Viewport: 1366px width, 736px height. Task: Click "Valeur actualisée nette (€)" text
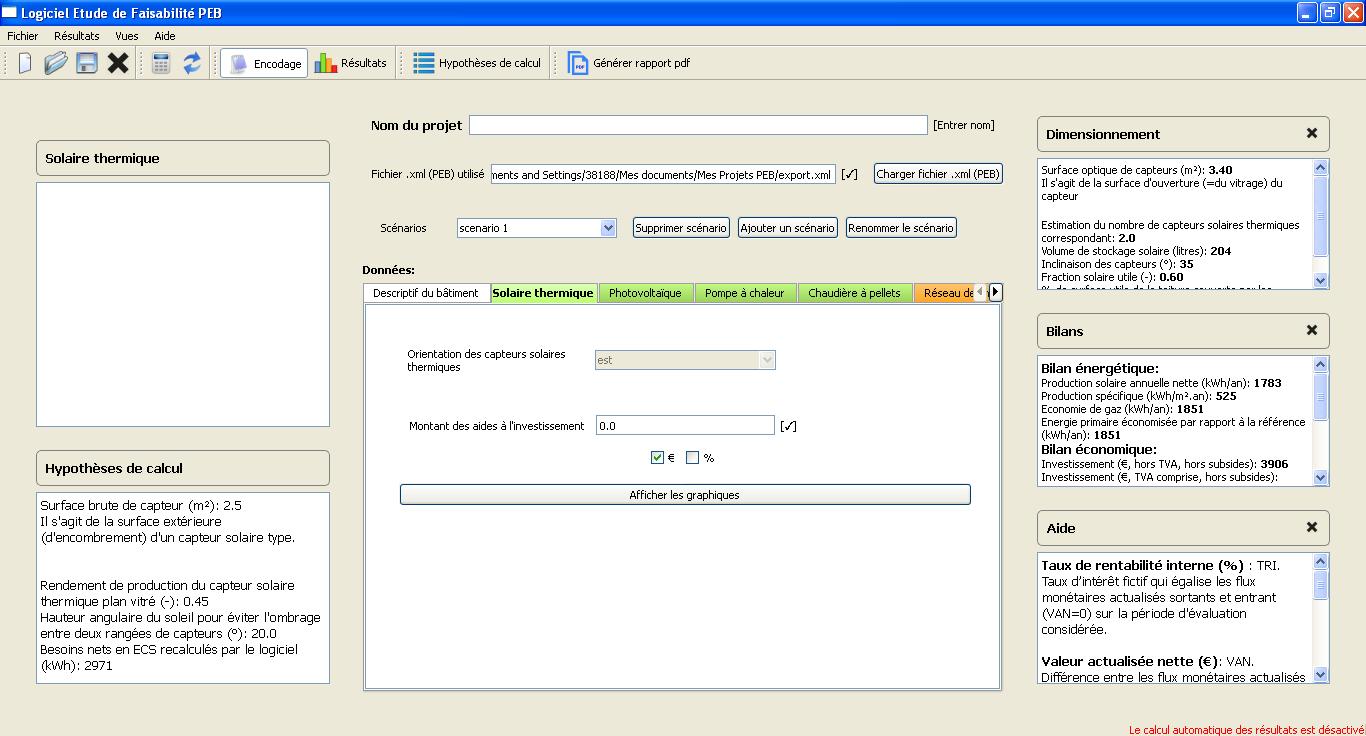1131,661
